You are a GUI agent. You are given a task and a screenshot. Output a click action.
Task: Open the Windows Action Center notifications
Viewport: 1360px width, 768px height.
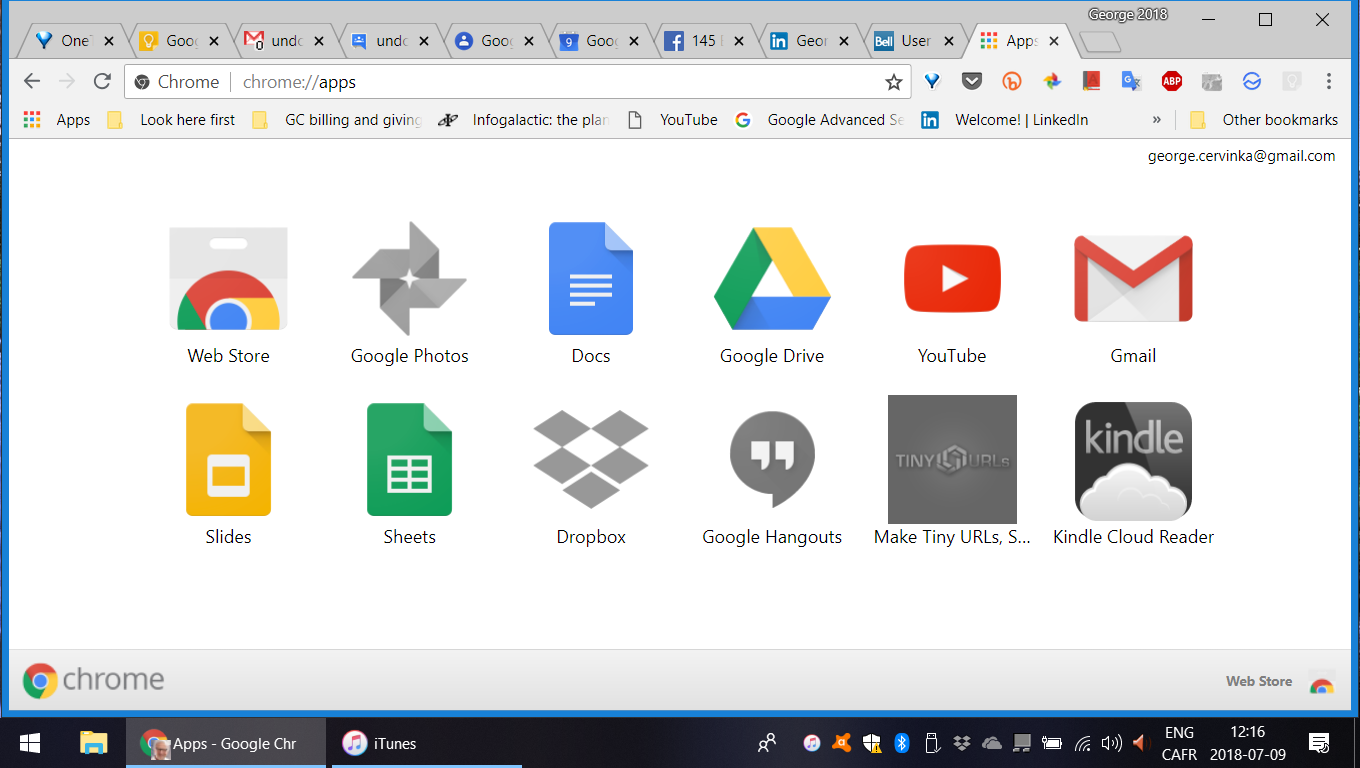1319,743
